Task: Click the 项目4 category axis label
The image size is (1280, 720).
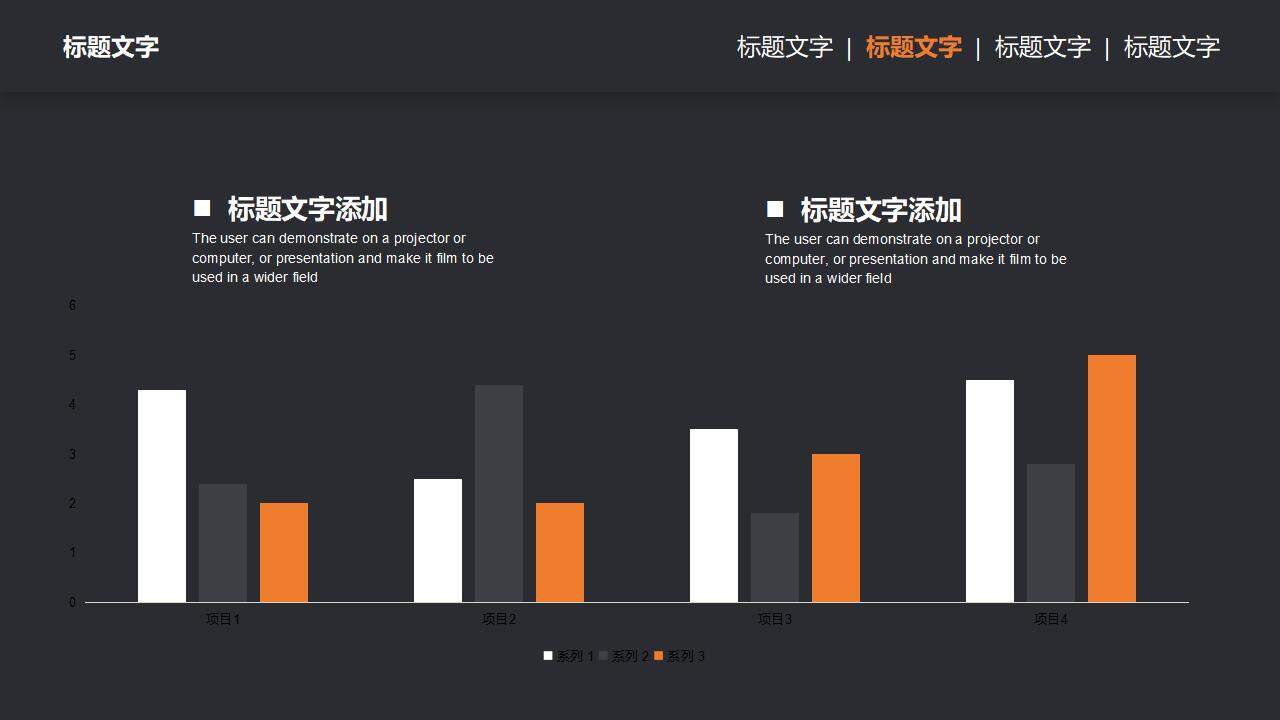Action: (x=1051, y=619)
